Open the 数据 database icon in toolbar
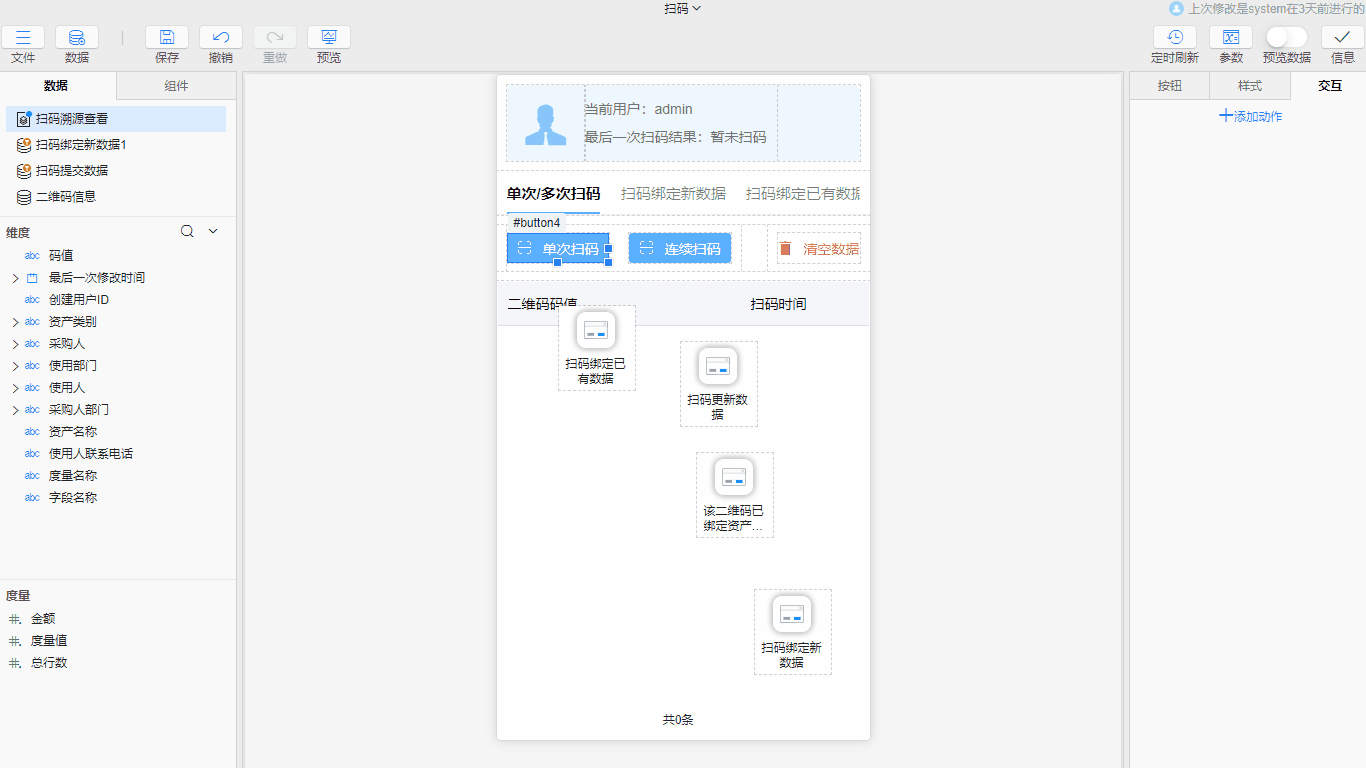Image resolution: width=1366 pixels, height=768 pixels. click(77, 38)
